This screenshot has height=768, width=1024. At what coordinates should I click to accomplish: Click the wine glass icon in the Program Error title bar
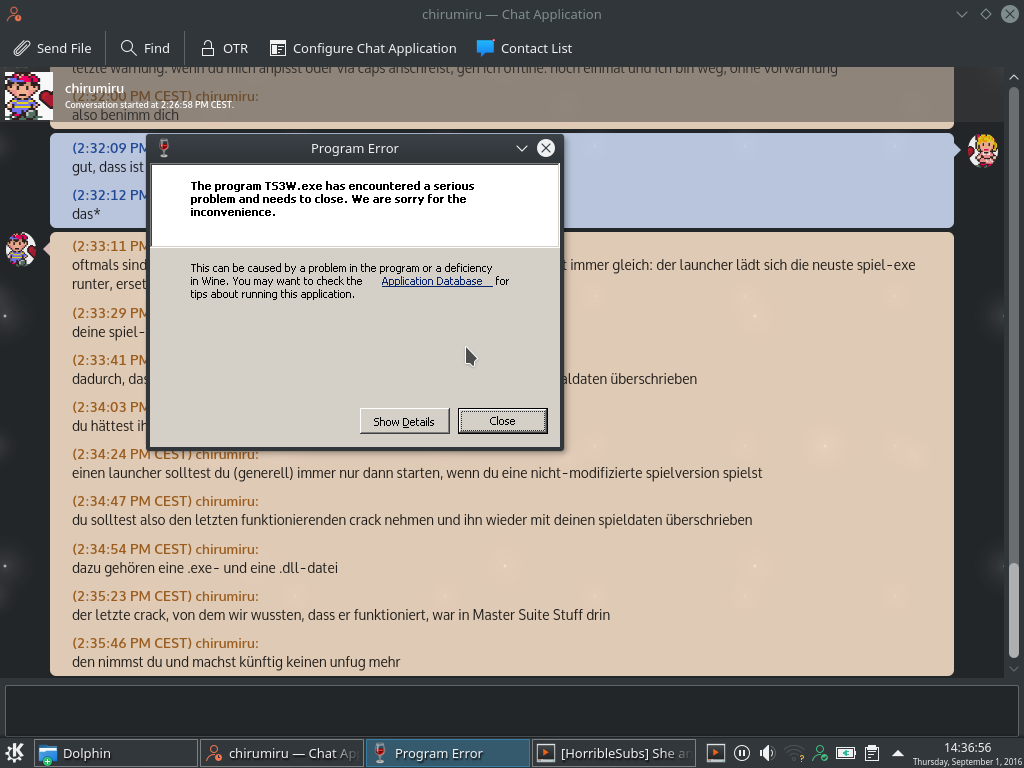coord(164,148)
